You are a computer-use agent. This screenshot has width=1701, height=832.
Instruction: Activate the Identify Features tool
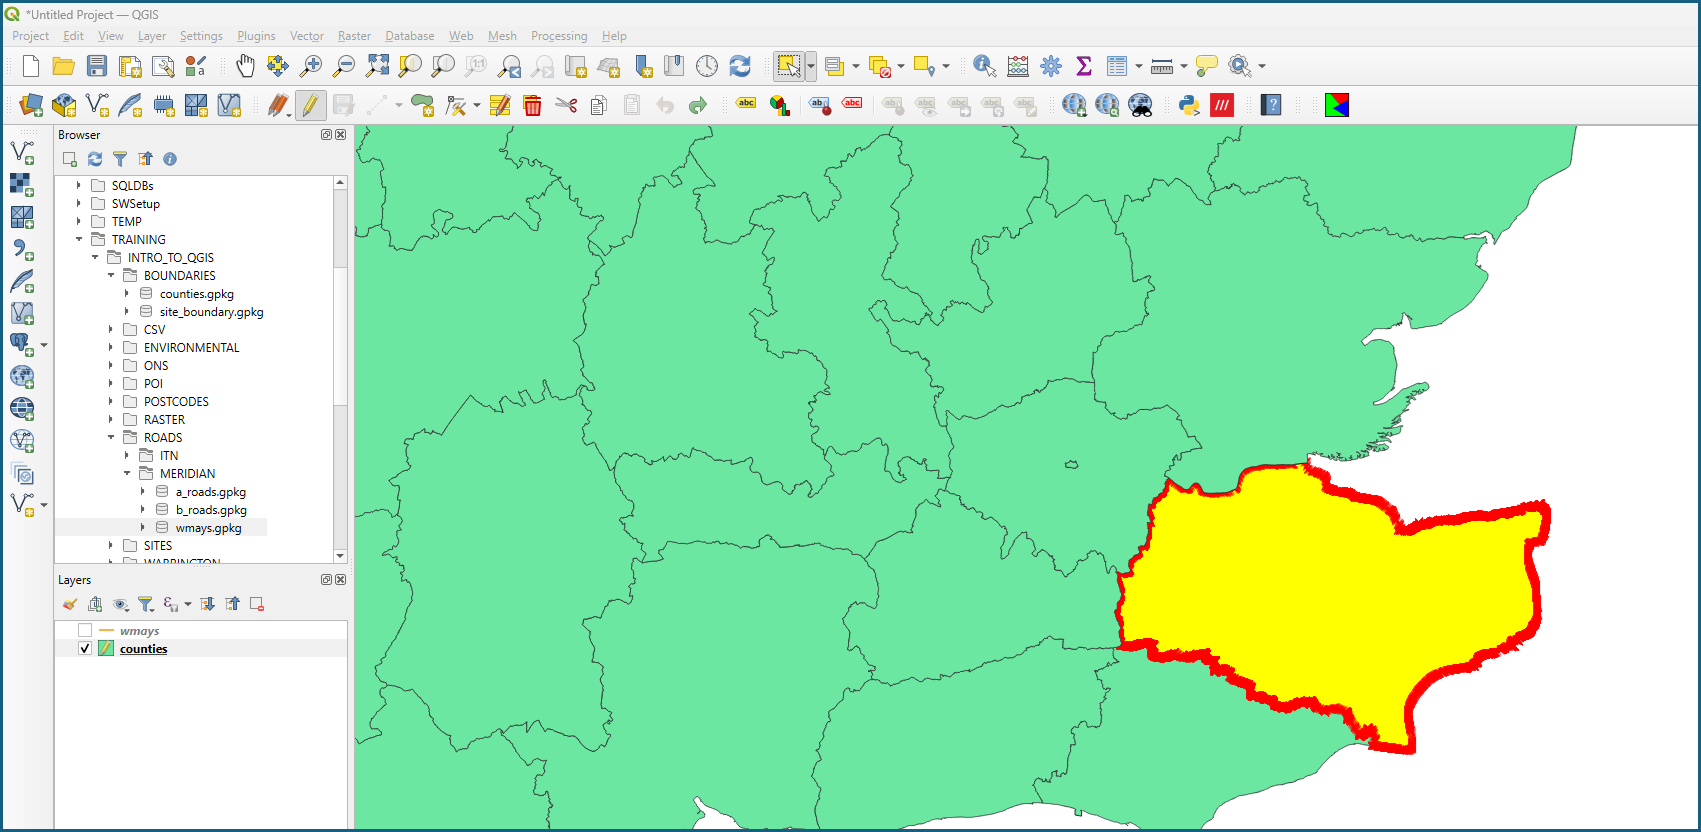click(x=984, y=66)
